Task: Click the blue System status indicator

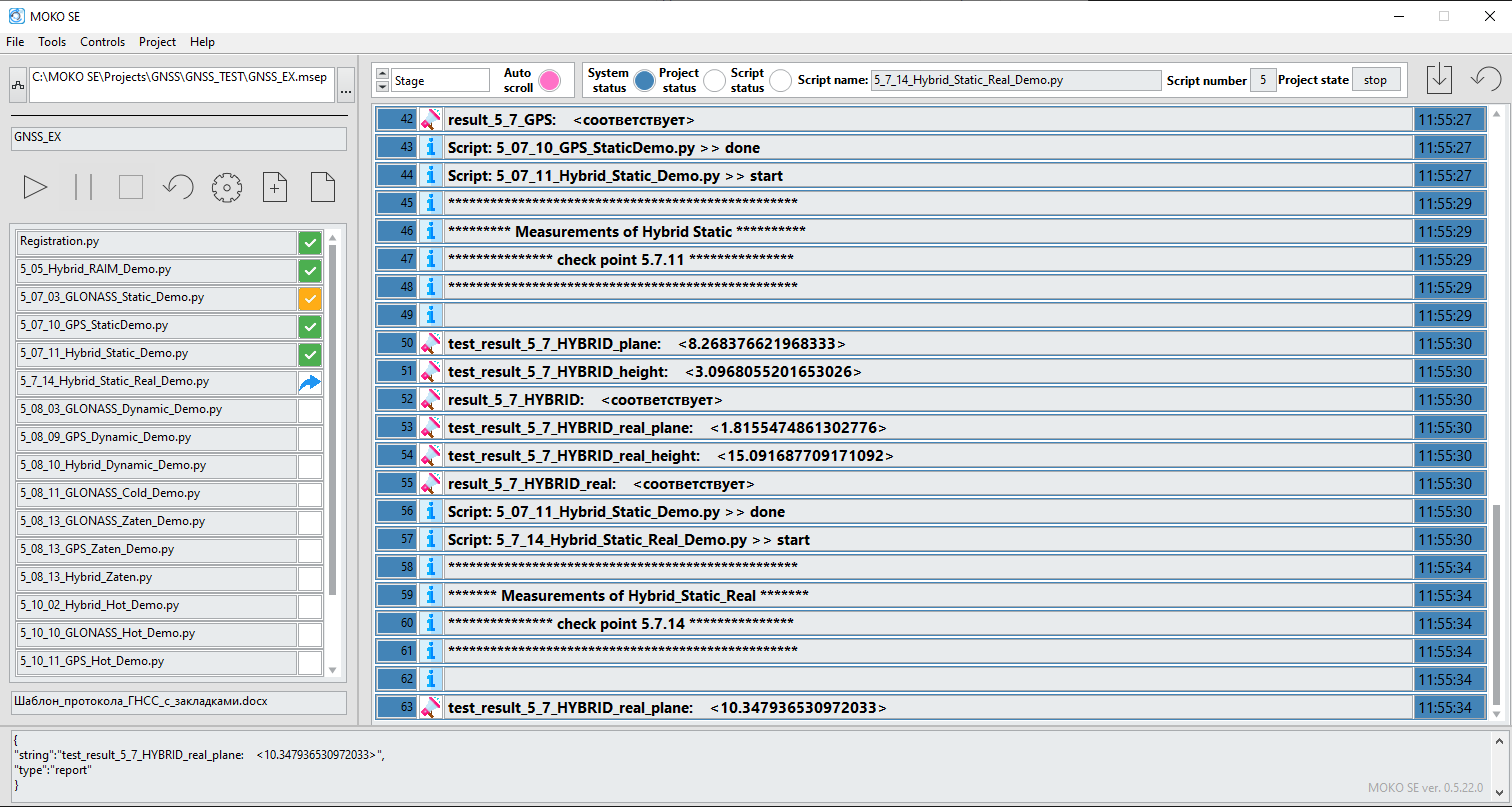Action: [x=644, y=80]
